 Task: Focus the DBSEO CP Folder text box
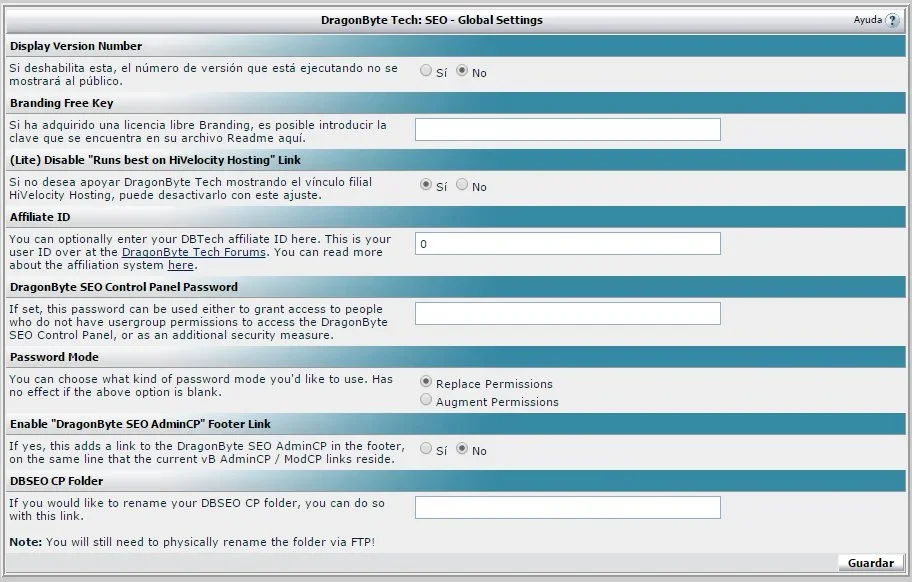pyautogui.click(x=568, y=508)
